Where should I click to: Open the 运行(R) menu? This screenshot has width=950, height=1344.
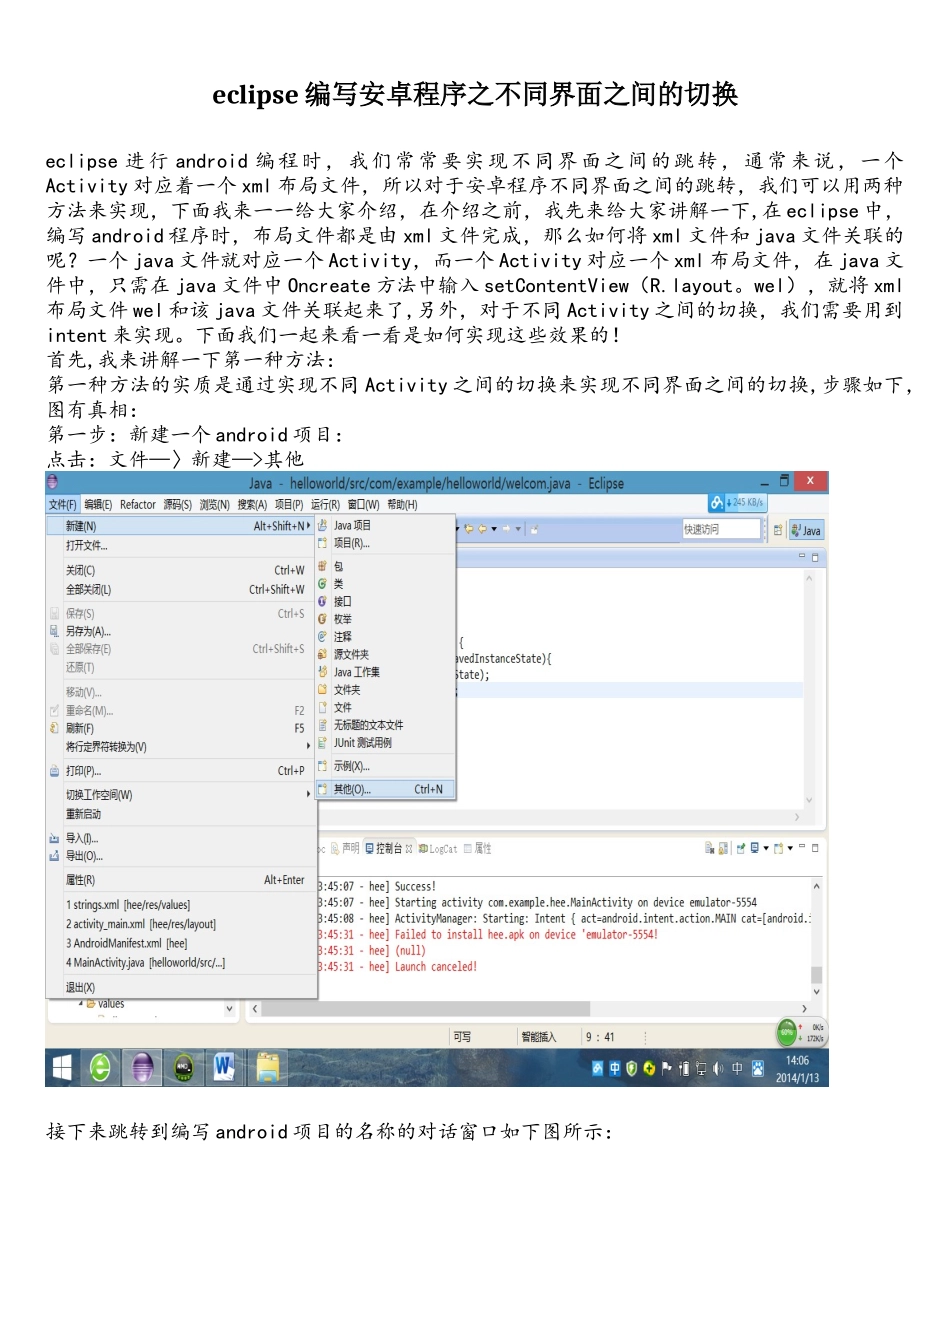(325, 505)
